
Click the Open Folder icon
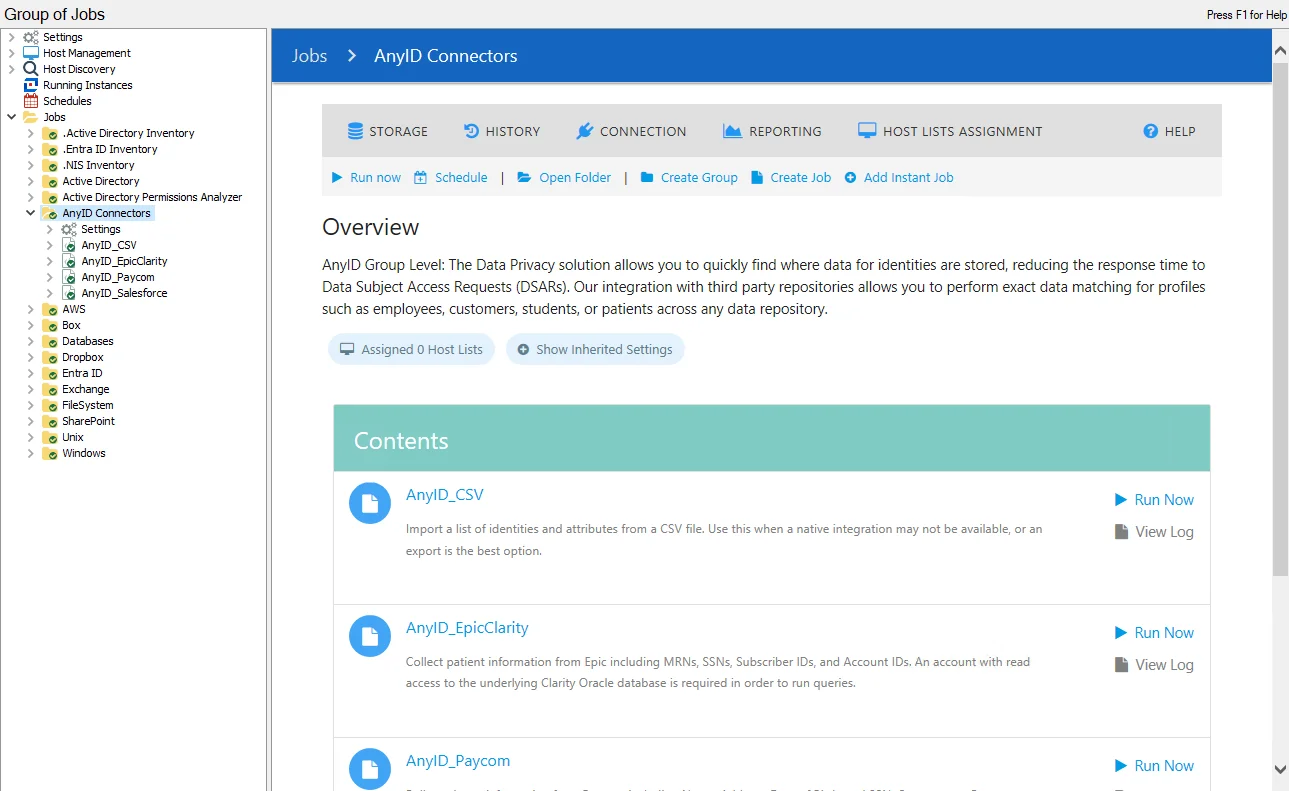tap(524, 177)
